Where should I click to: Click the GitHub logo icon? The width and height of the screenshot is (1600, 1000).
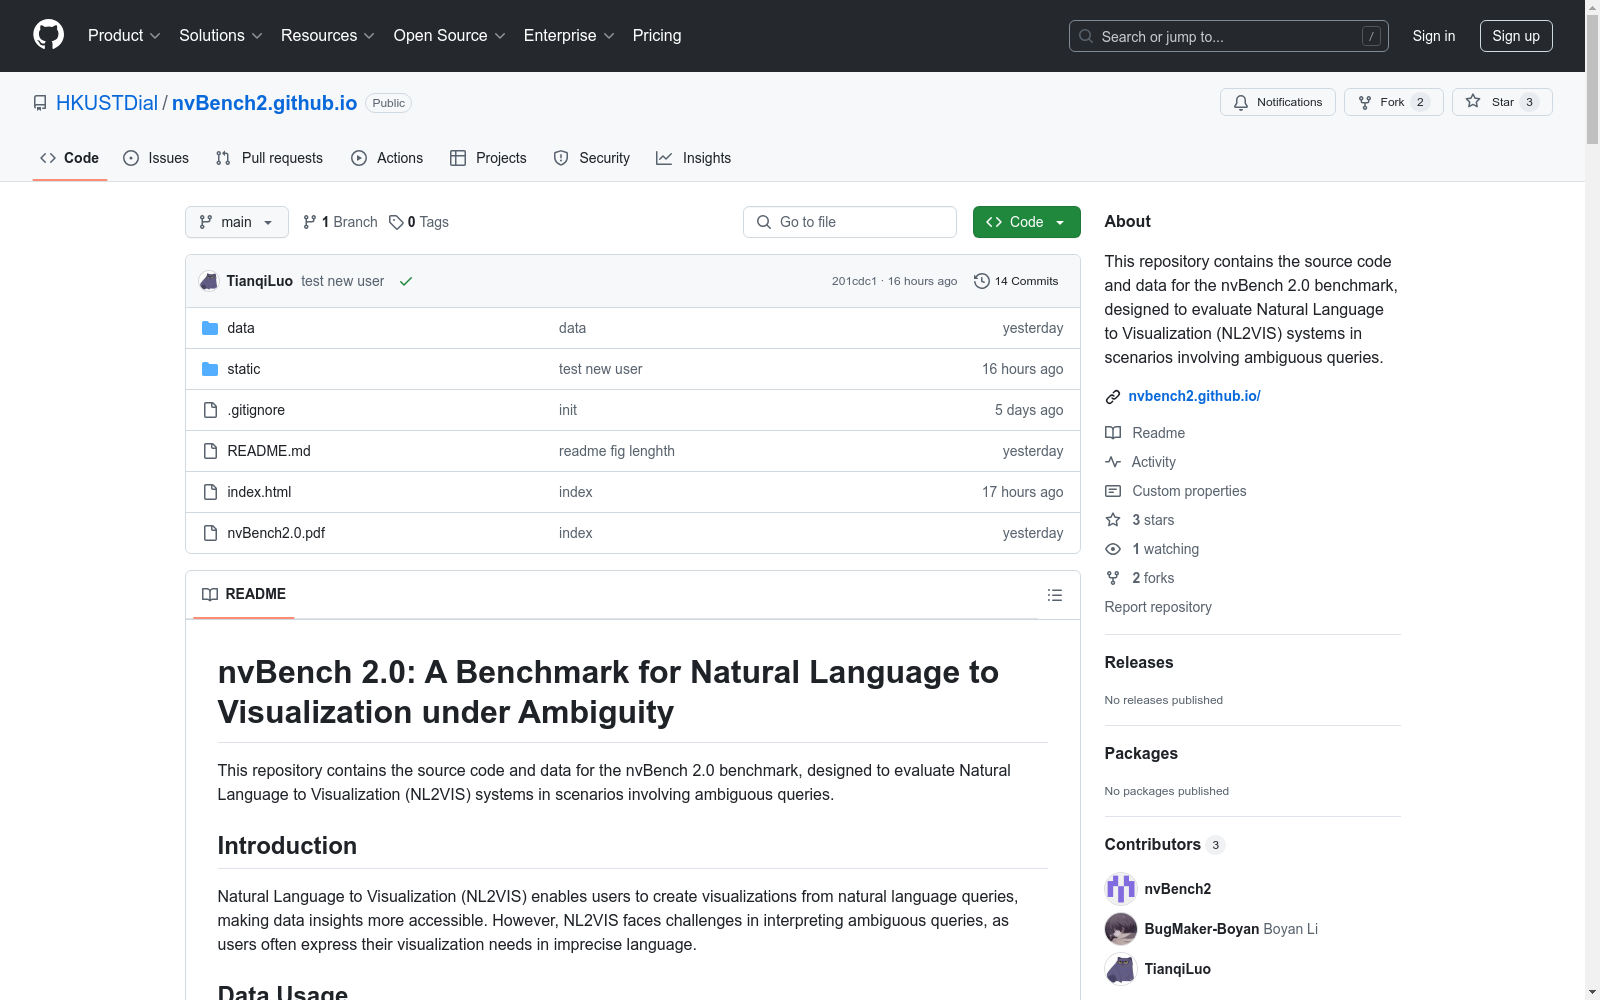coord(48,35)
